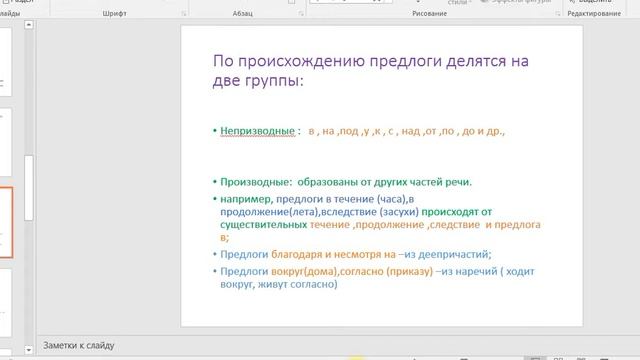The image size is (640, 360).
Task: Click the slide panel scroll-up arrow
Action: [29, 25]
